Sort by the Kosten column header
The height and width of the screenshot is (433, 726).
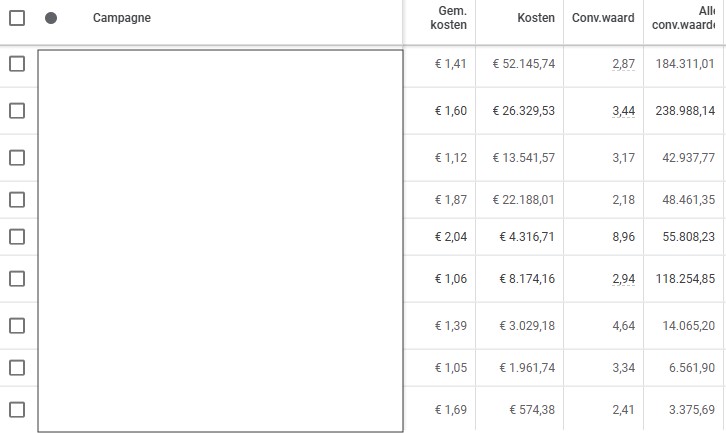[x=536, y=18]
